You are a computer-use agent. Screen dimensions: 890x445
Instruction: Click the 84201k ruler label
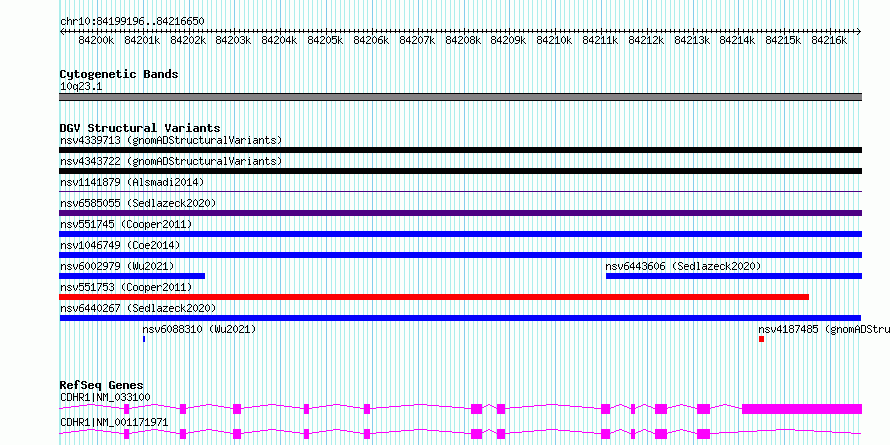coord(142,40)
